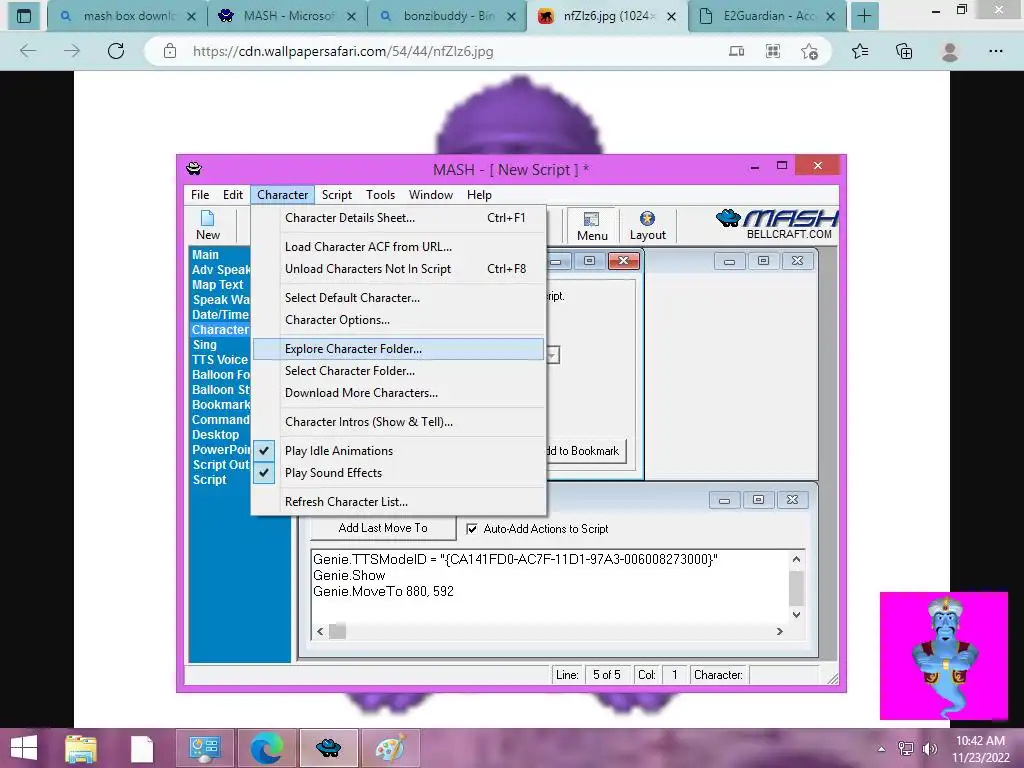Image resolution: width=1024 pixels, height=768 pixels.
Task: Click the MASH title bar app icon
Action: 194,168
